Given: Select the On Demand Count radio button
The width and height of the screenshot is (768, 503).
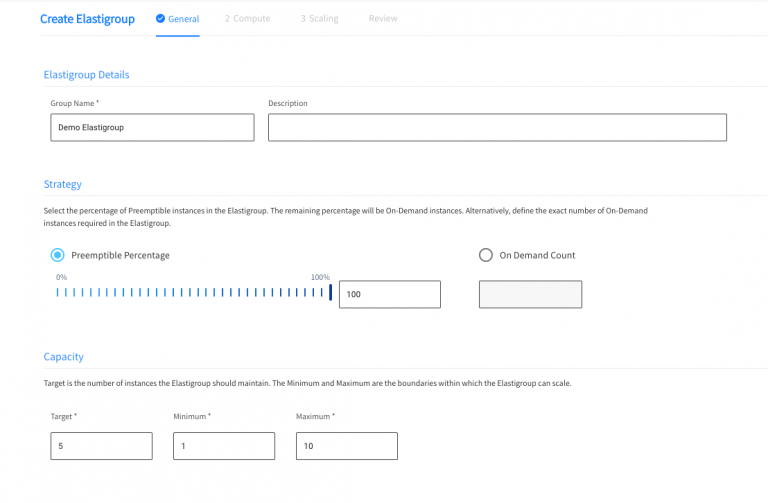Looking at the screenshot, I should 486,255.
